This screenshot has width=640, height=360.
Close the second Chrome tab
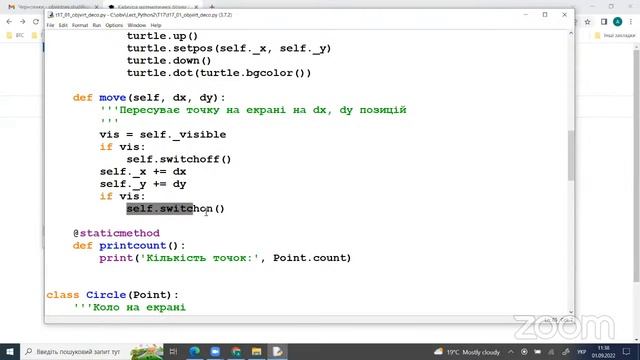(196, 7)
